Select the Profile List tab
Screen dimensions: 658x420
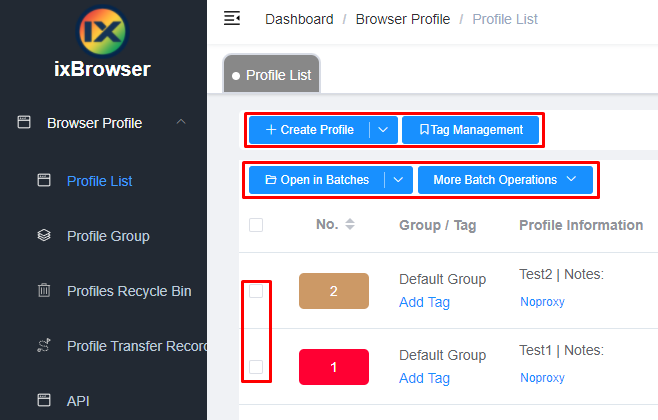coord(272,74)
